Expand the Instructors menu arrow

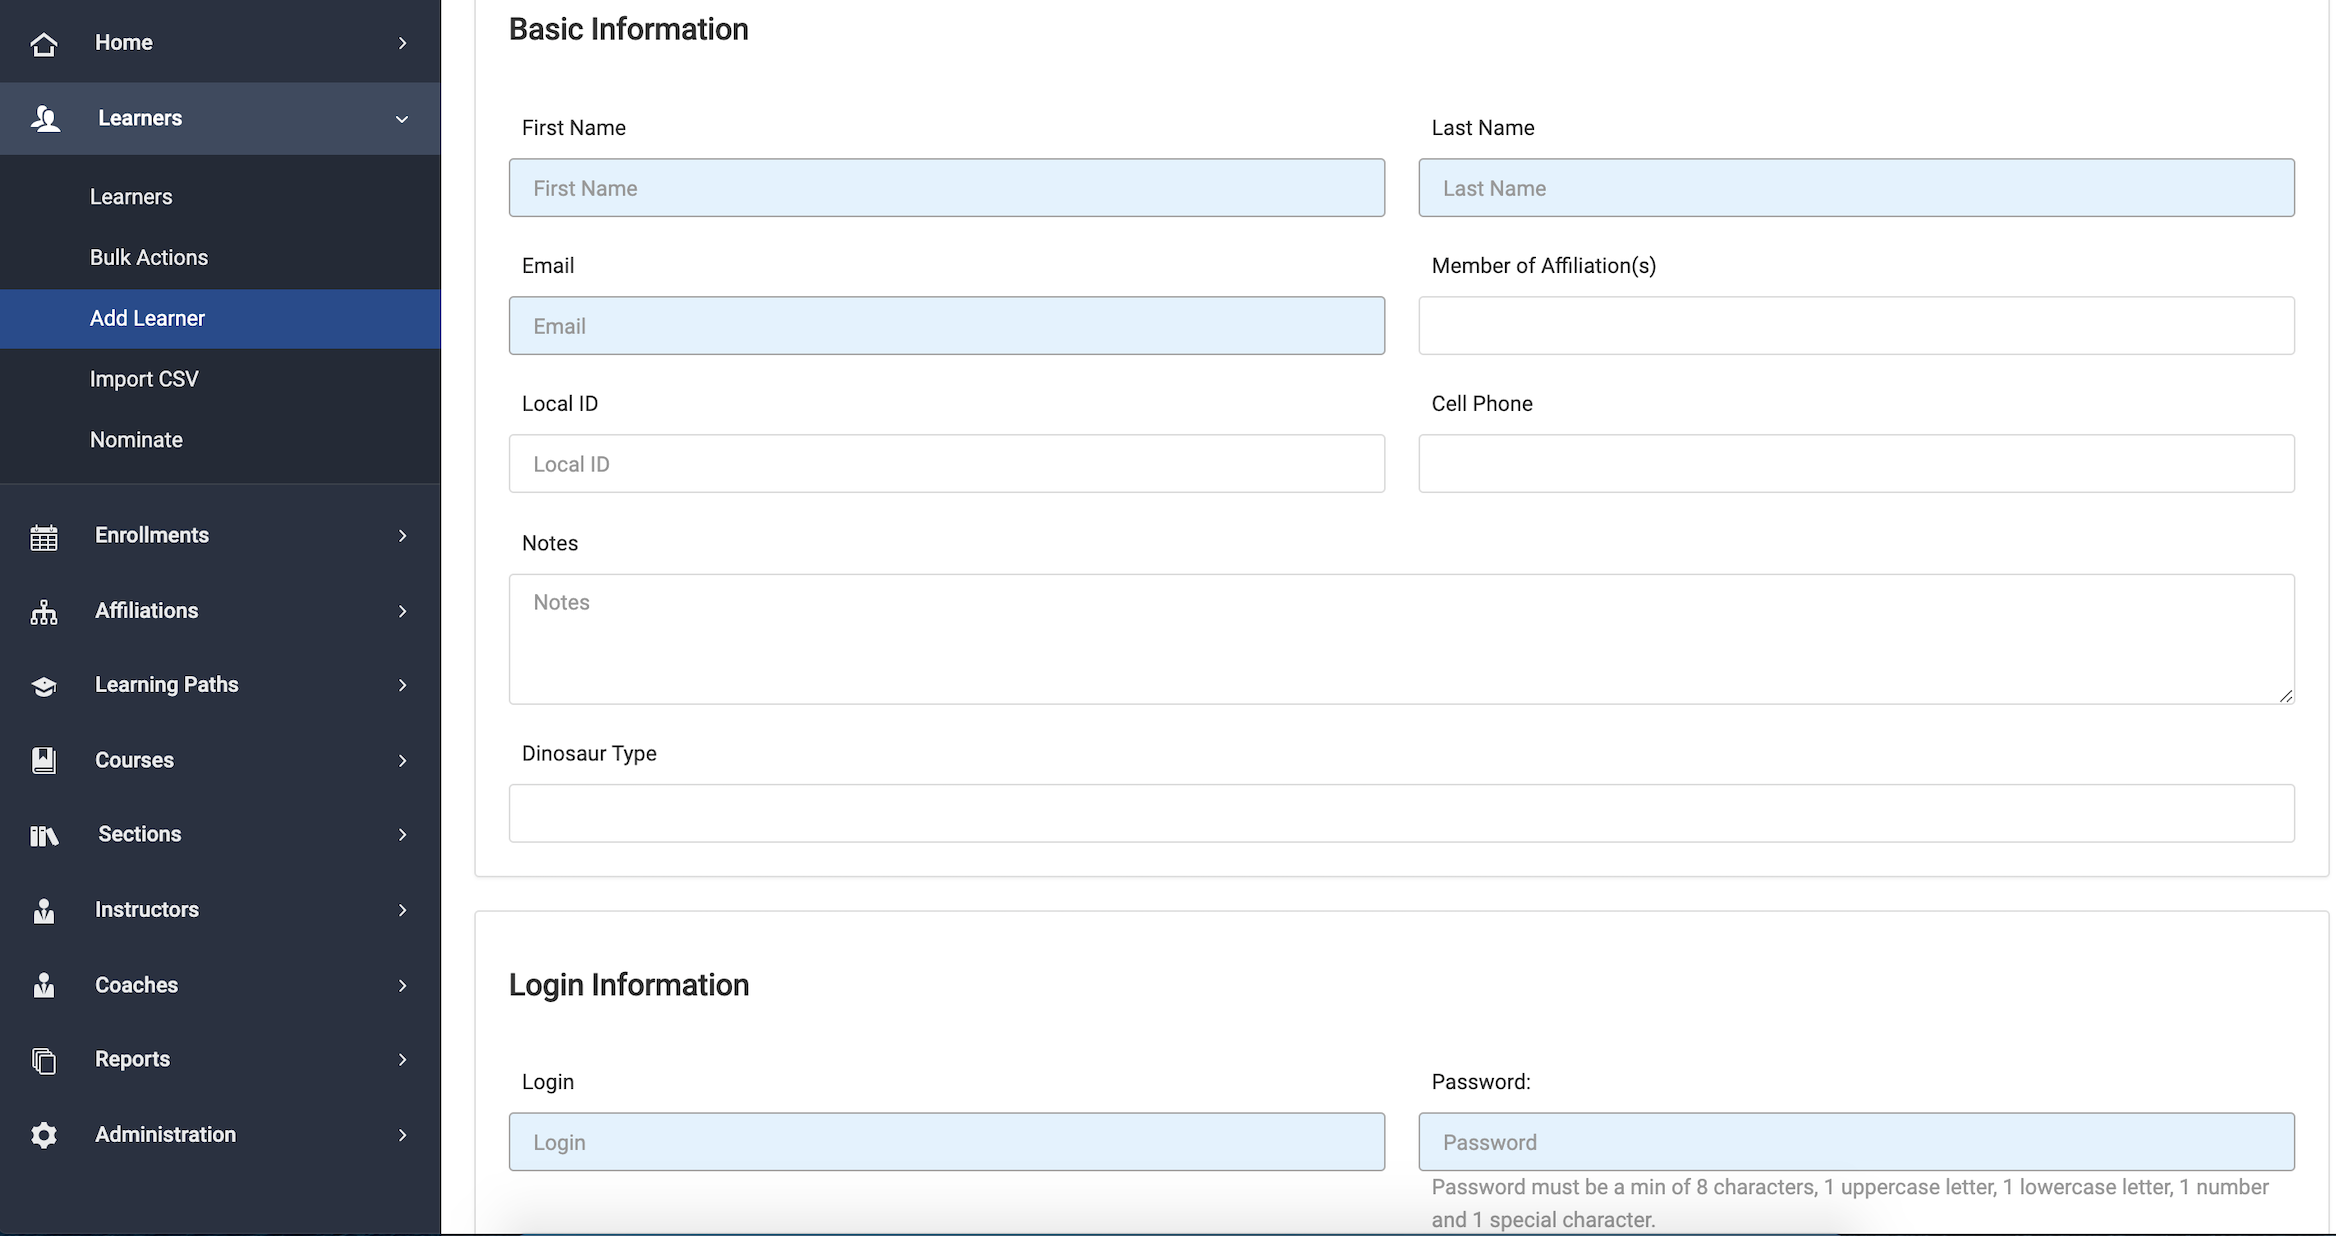click(402, 910)
